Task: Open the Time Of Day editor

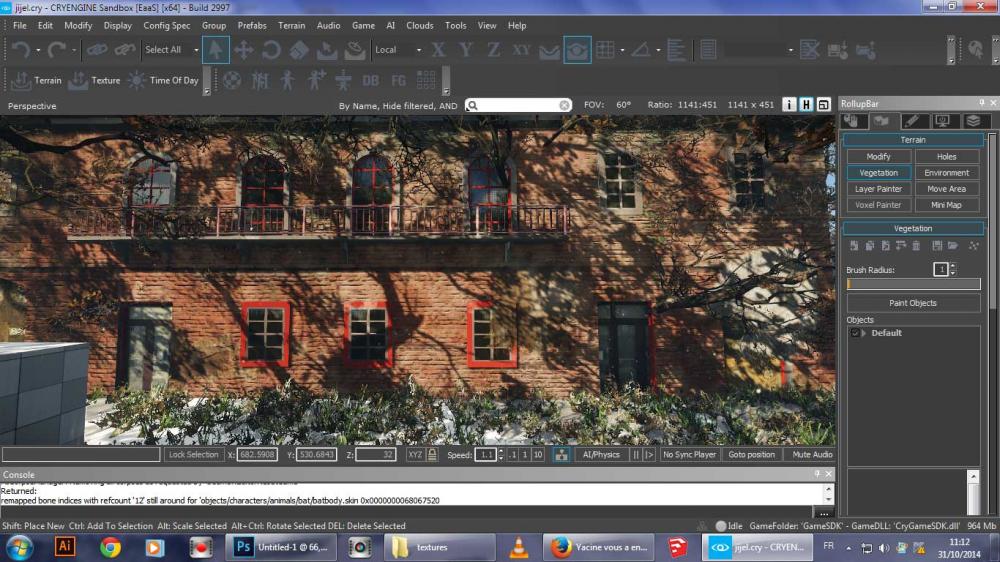Action: tap(163, 80)
